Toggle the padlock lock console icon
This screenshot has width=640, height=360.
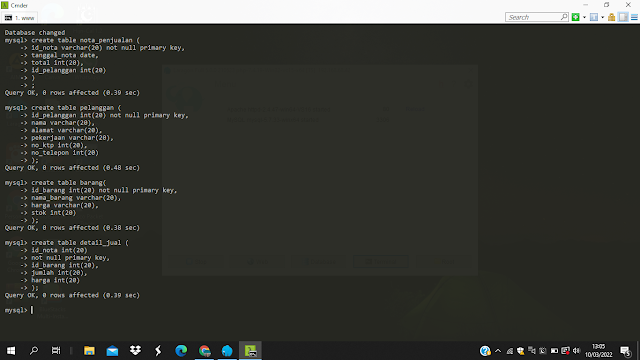point(611,17)
